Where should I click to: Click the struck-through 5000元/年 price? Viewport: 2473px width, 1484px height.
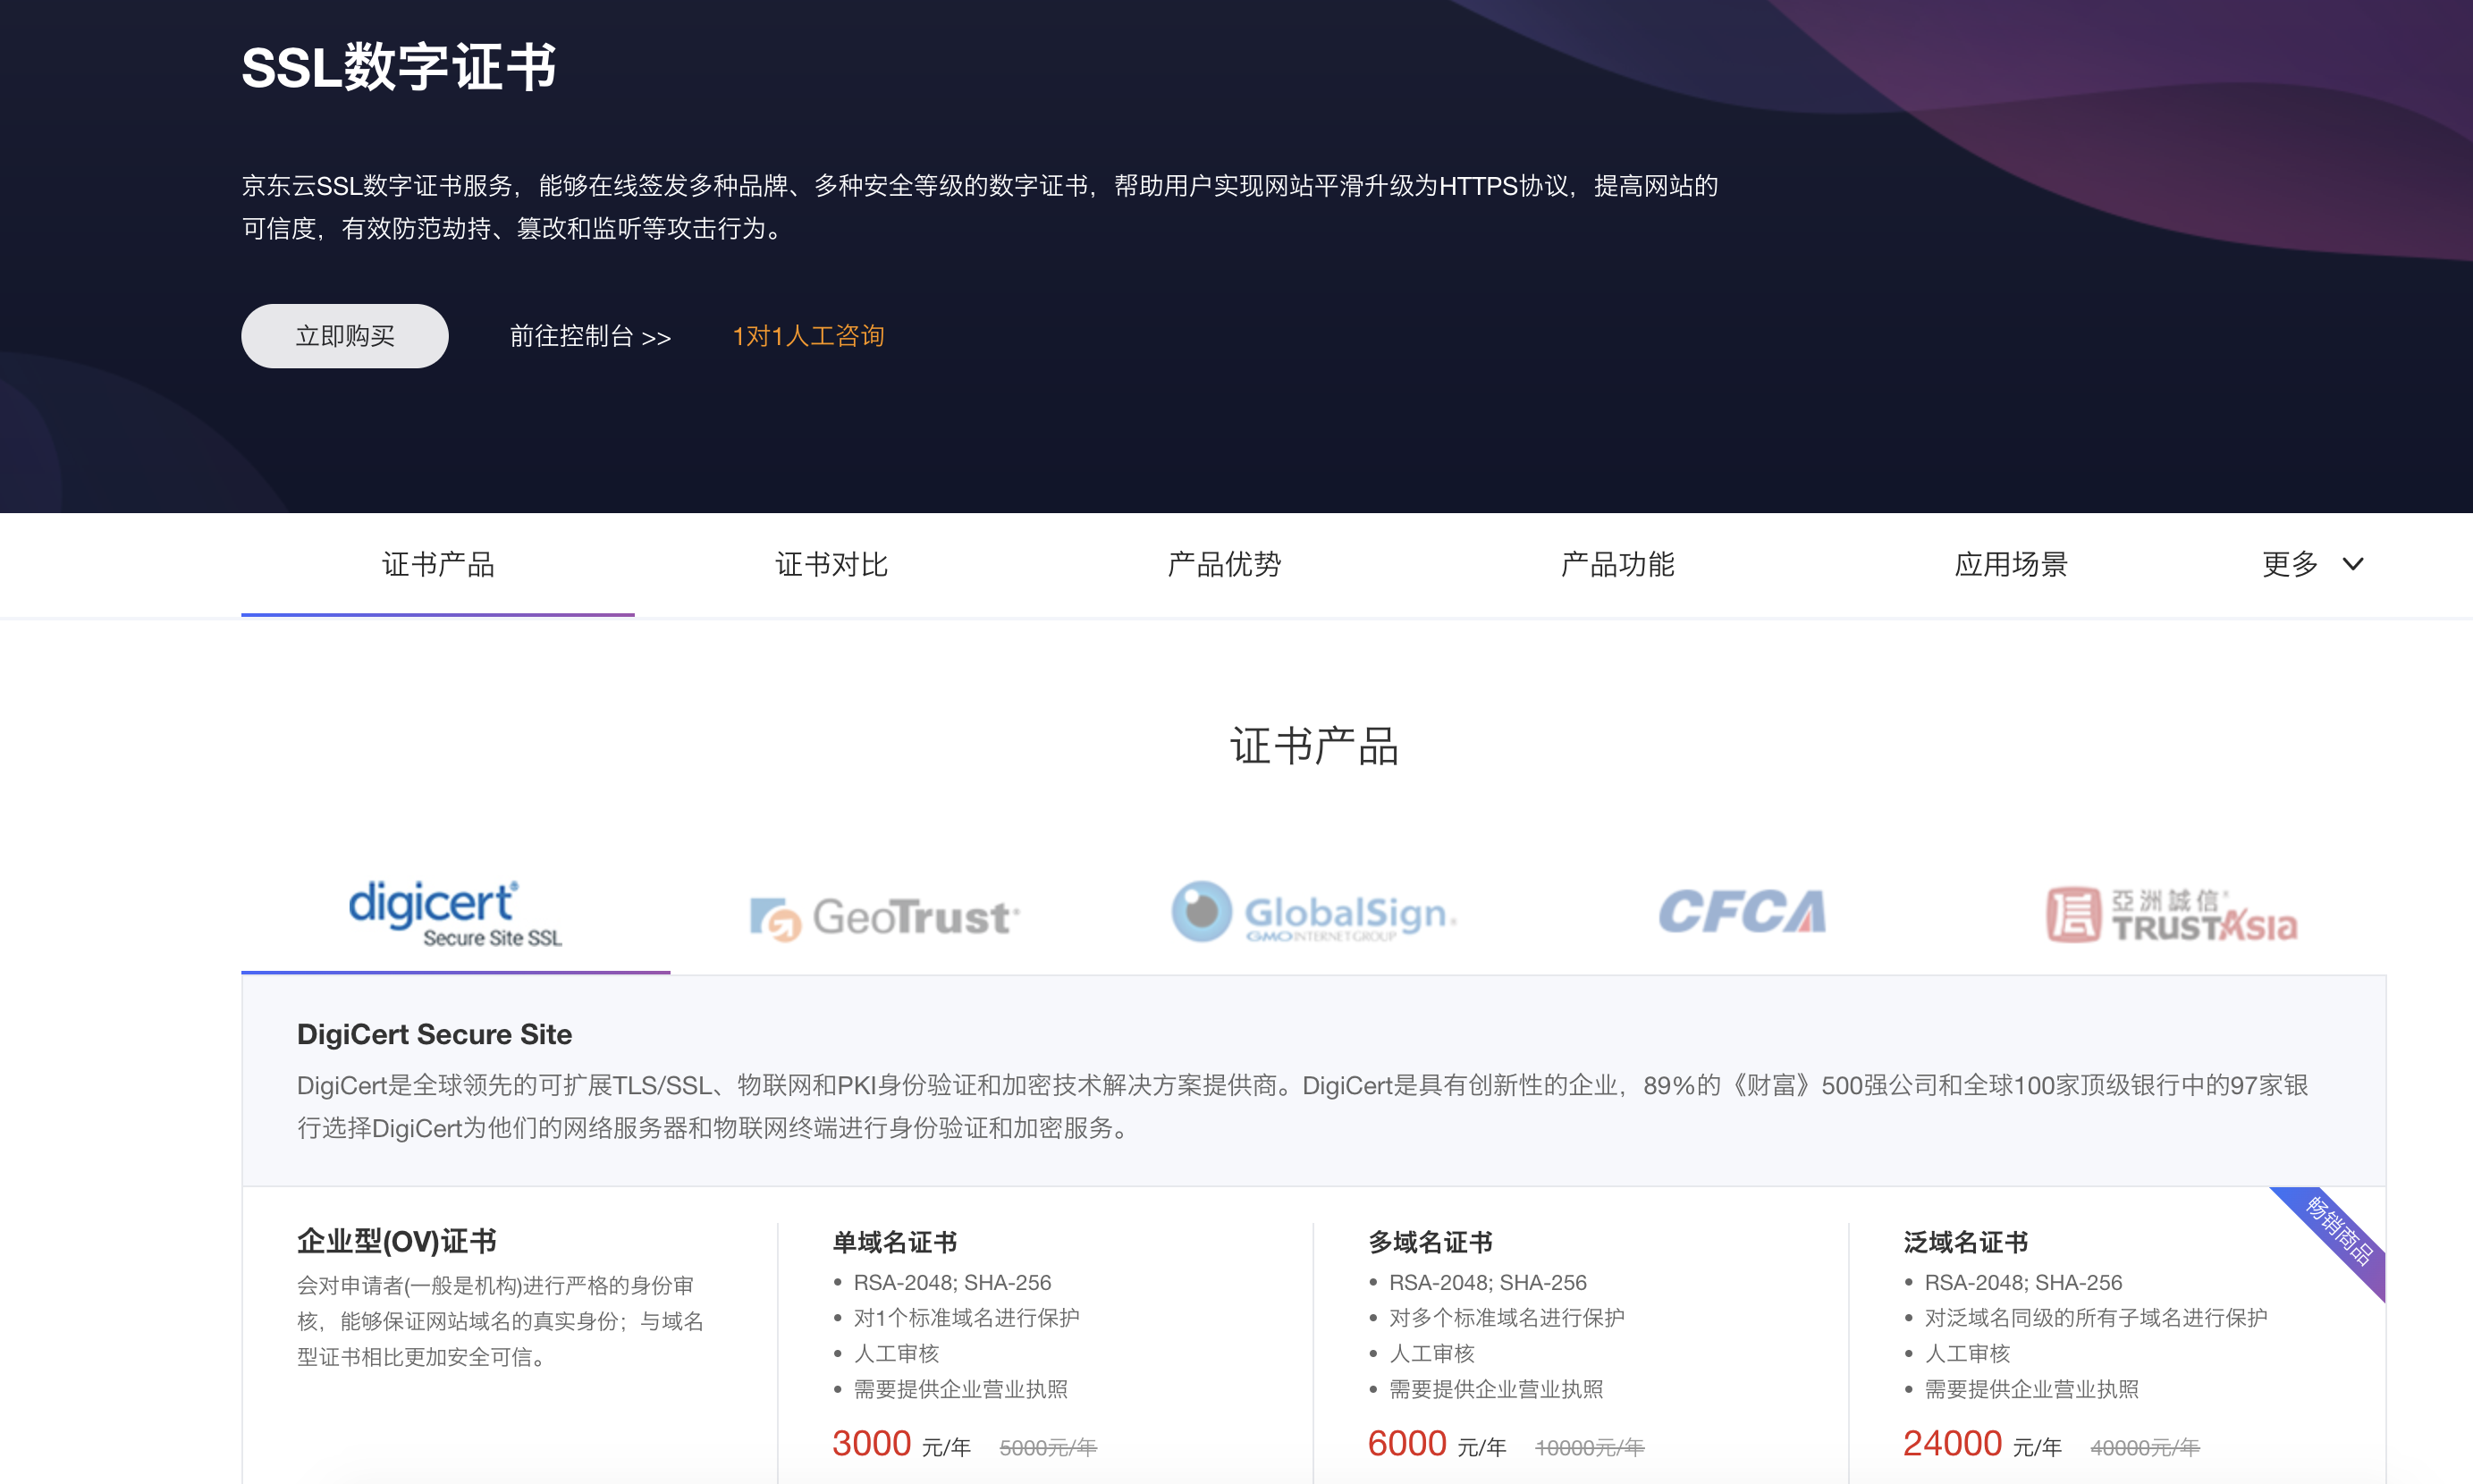click(1048, 1448)
